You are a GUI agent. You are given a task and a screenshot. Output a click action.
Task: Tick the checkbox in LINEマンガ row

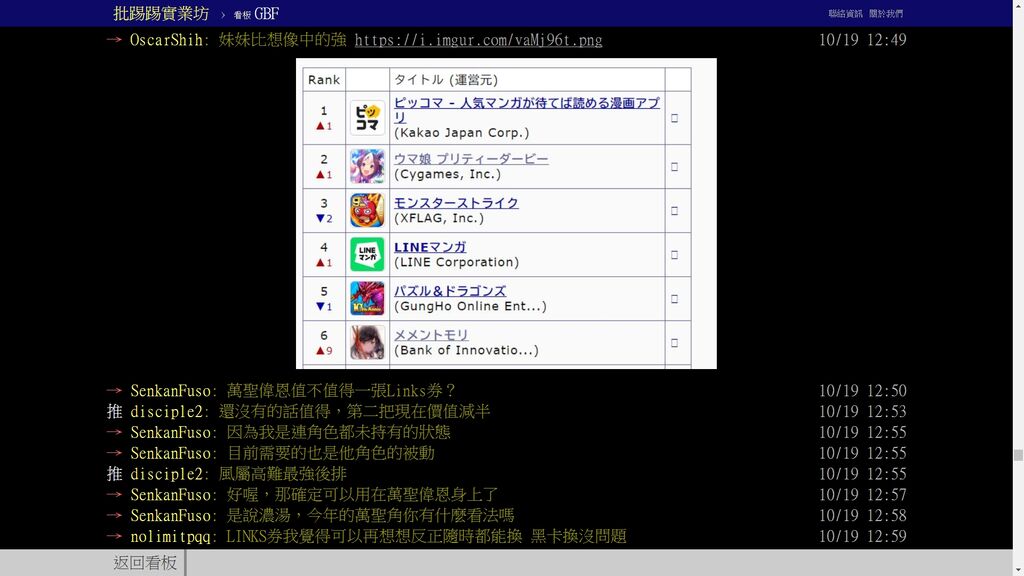point(675,255)
